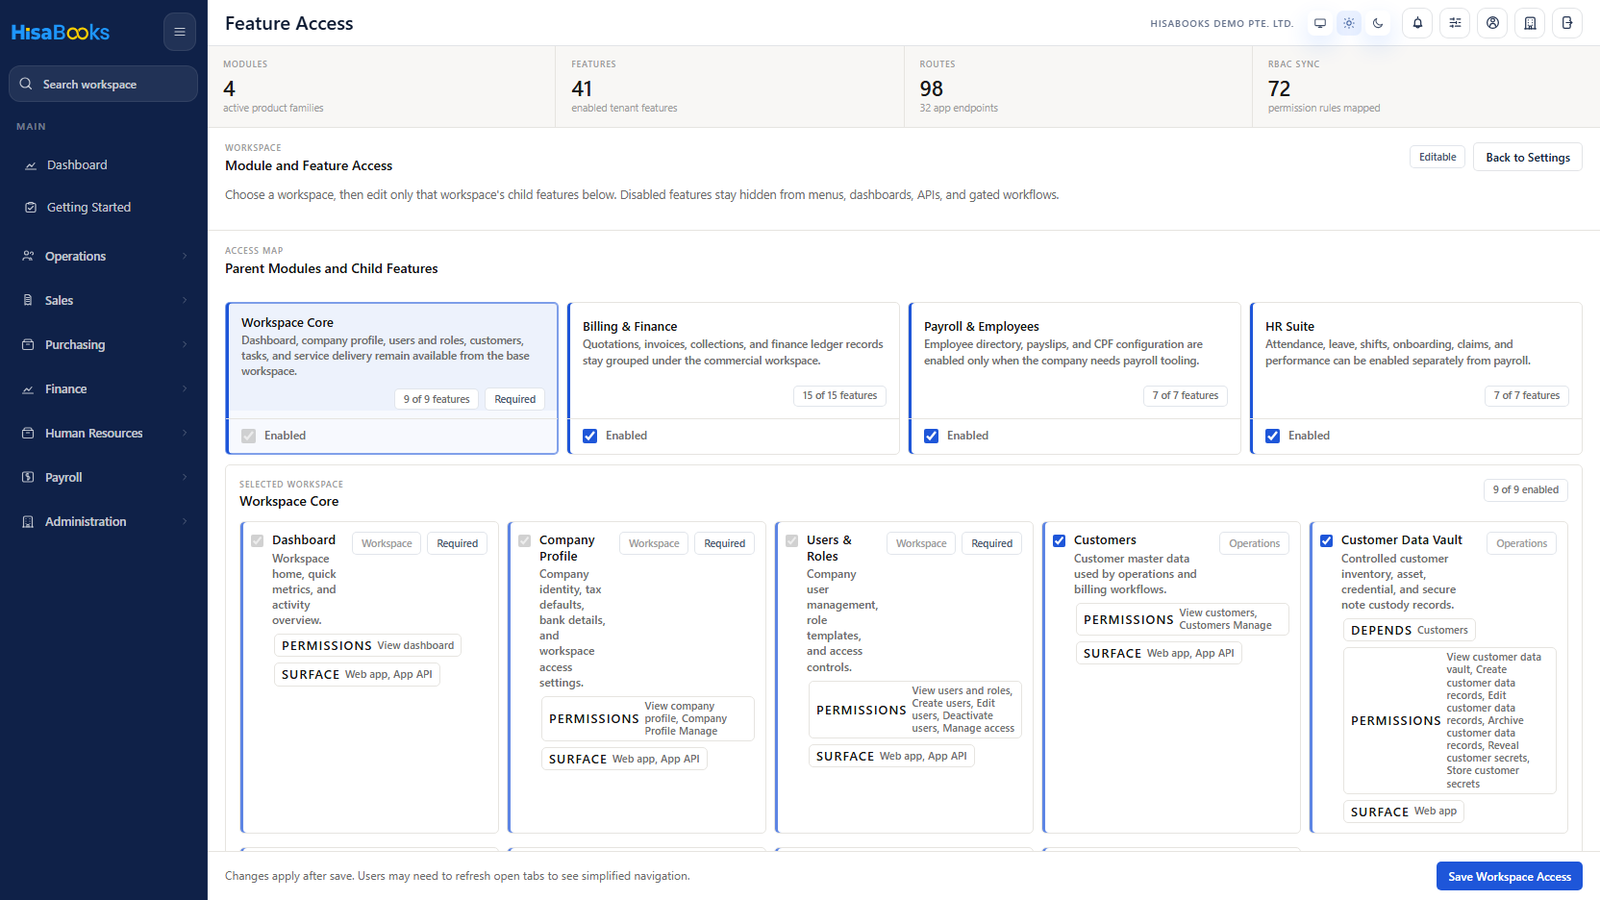
Task: Expand the Payroll sidebar chevron
Action: point(185,477)
